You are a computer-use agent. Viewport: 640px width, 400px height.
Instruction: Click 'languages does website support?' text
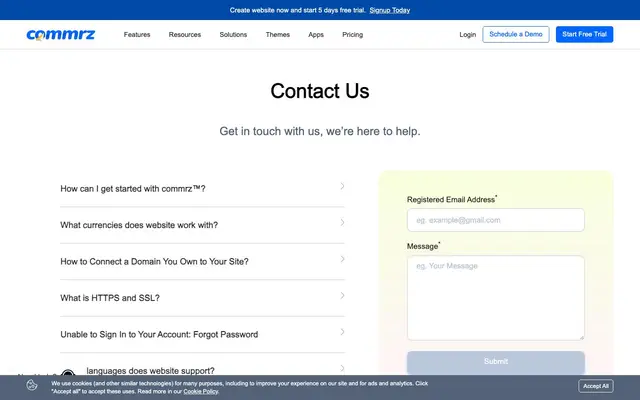point(150,371)
